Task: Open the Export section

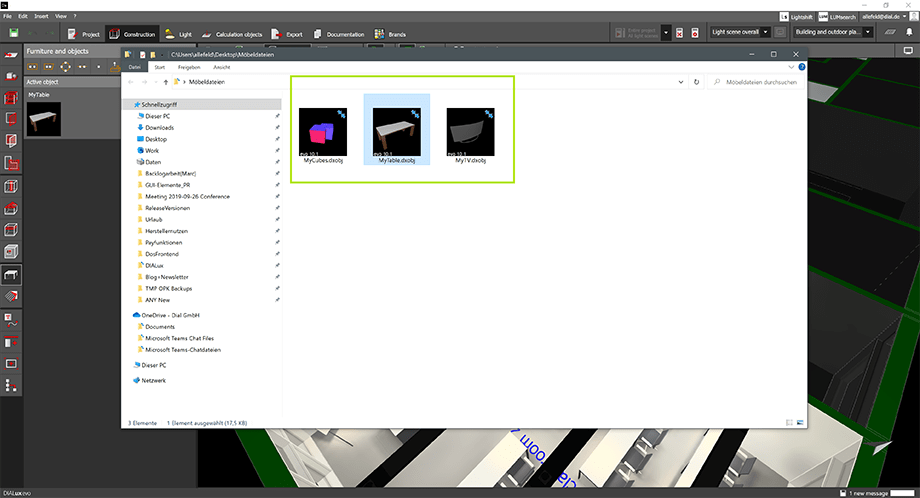Action: (286, 34)
